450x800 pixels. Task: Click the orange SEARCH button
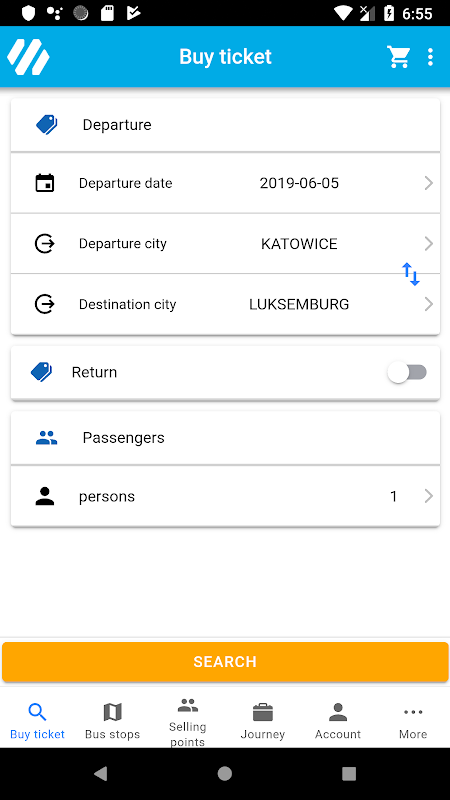click(x=225, y=662)
